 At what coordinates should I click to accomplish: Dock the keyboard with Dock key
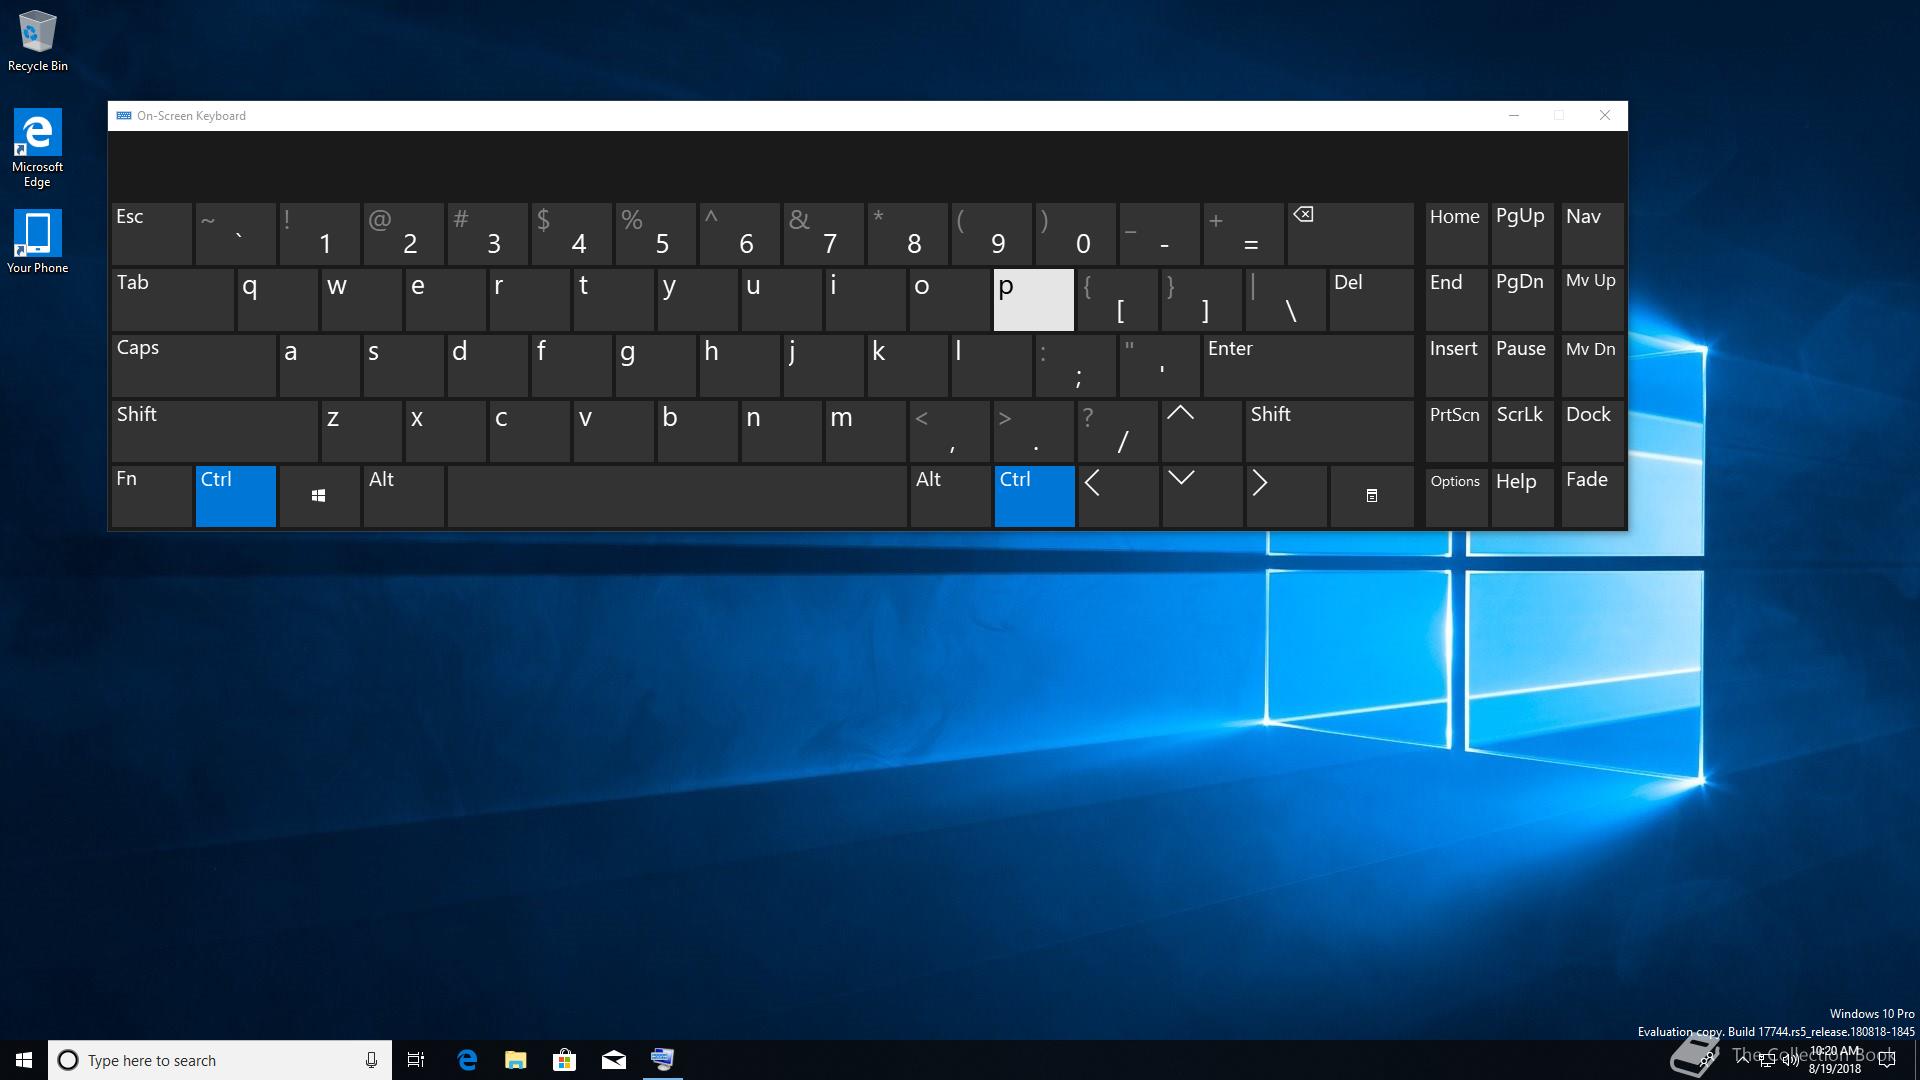point(1591,431)
